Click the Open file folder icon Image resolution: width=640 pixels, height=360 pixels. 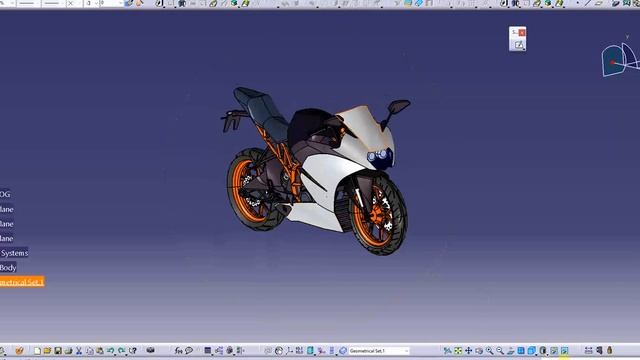click(47, 351)
